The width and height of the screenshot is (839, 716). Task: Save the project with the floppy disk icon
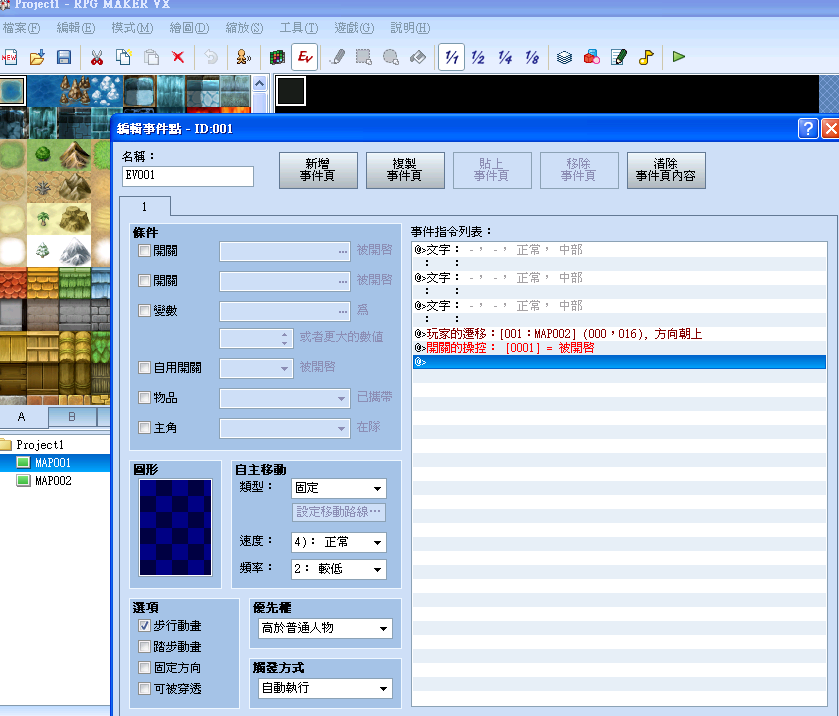pyautogui.click(x=64, y=57)
